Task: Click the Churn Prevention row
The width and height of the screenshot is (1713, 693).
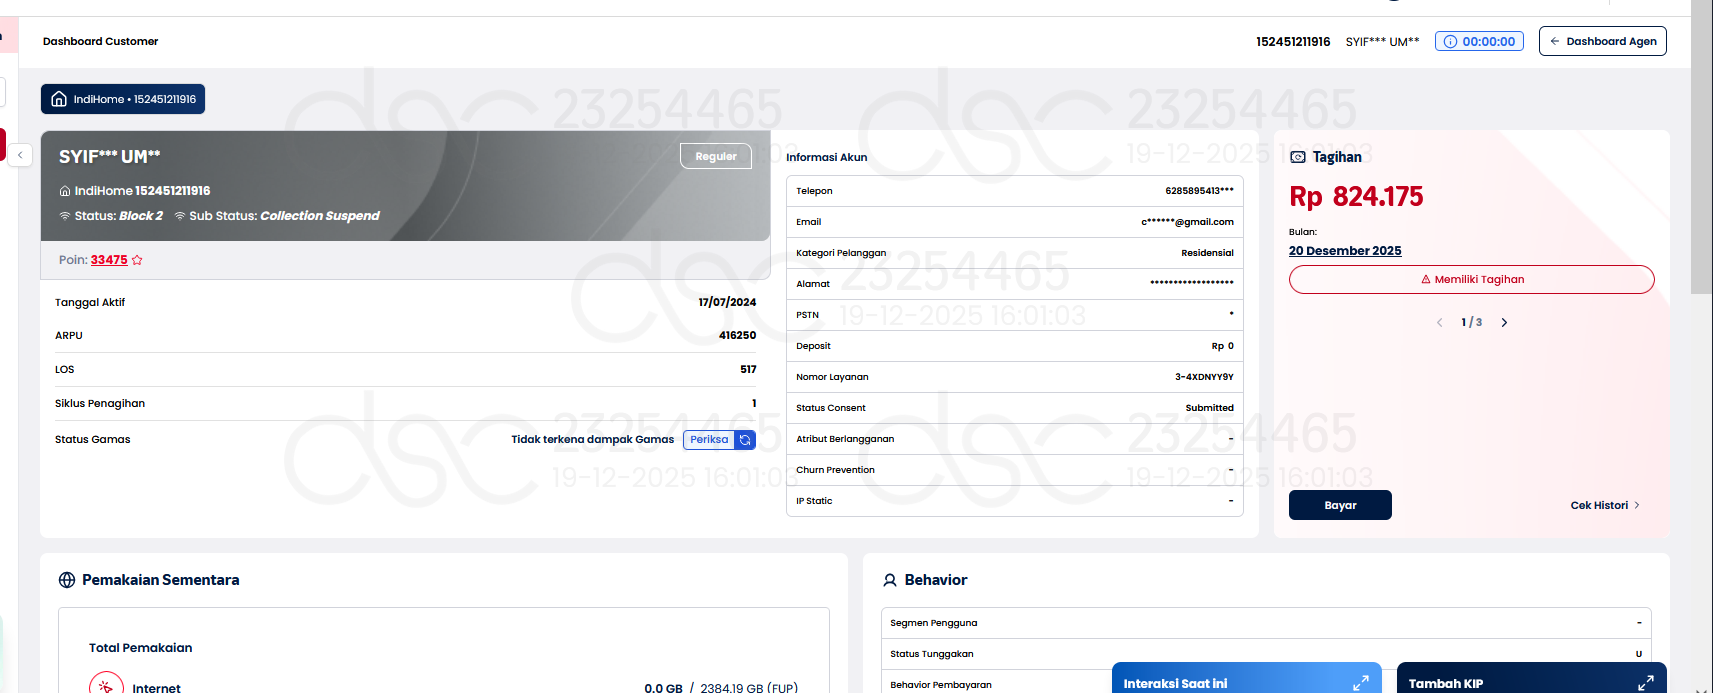Action: (1015, 470)
